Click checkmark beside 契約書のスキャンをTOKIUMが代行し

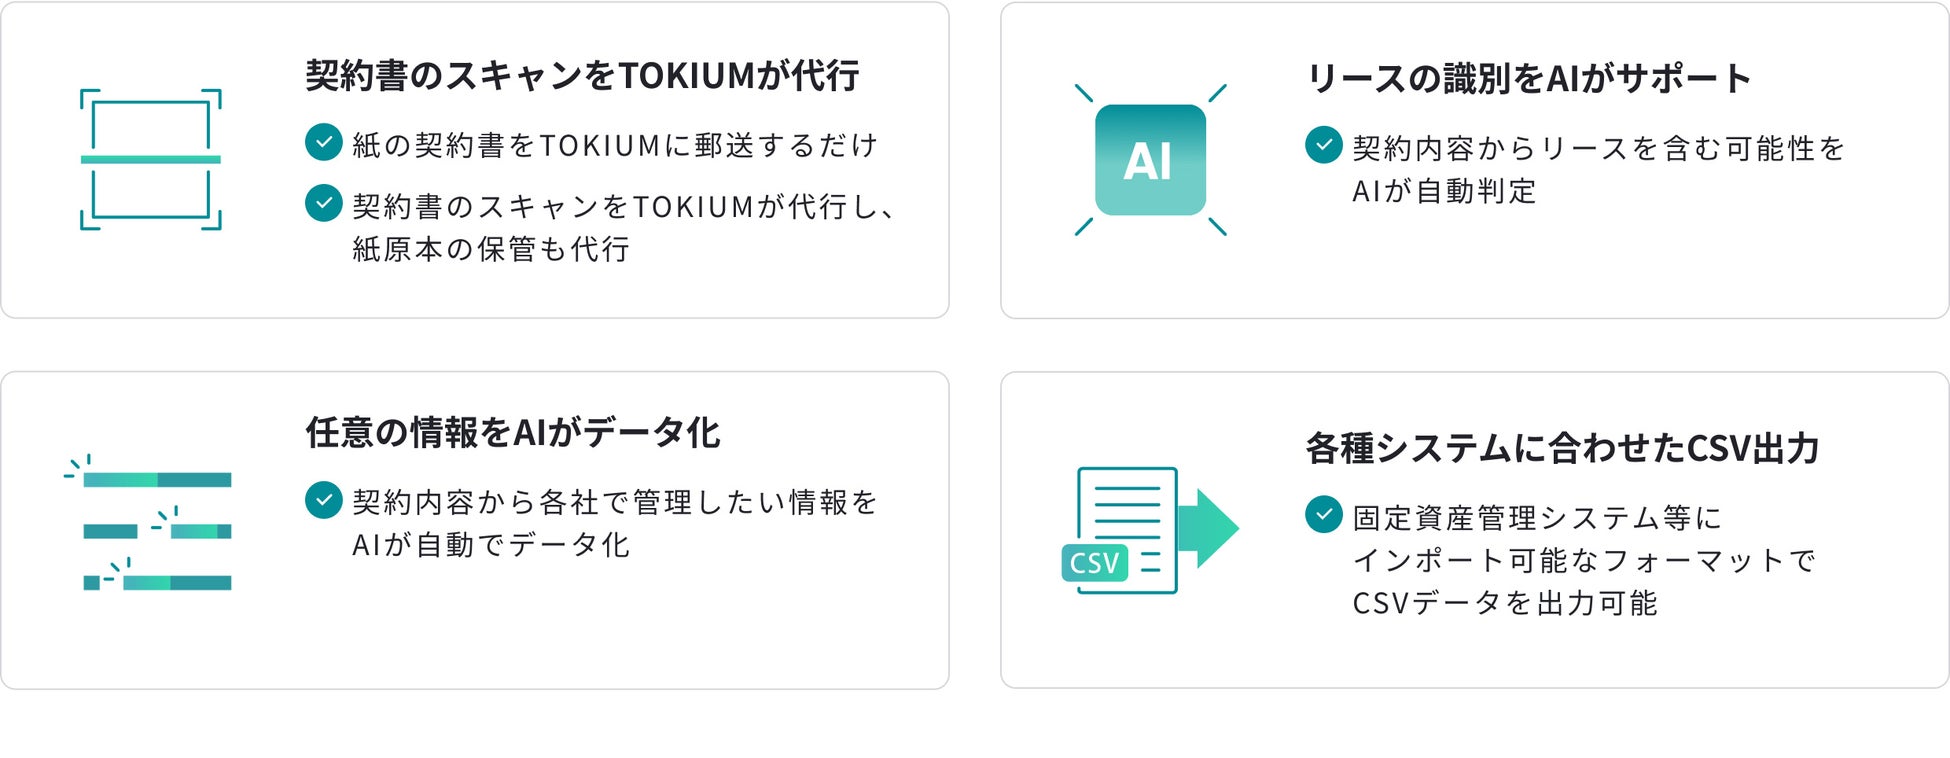click(x=324, y=203)
